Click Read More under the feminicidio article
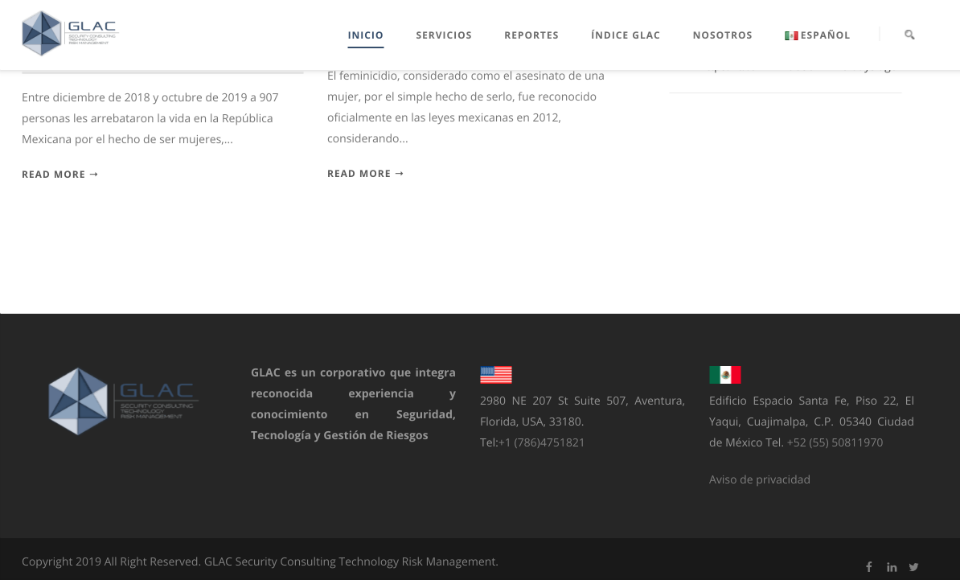Viewport: 960px width, 580px height. tap(365, 173)
